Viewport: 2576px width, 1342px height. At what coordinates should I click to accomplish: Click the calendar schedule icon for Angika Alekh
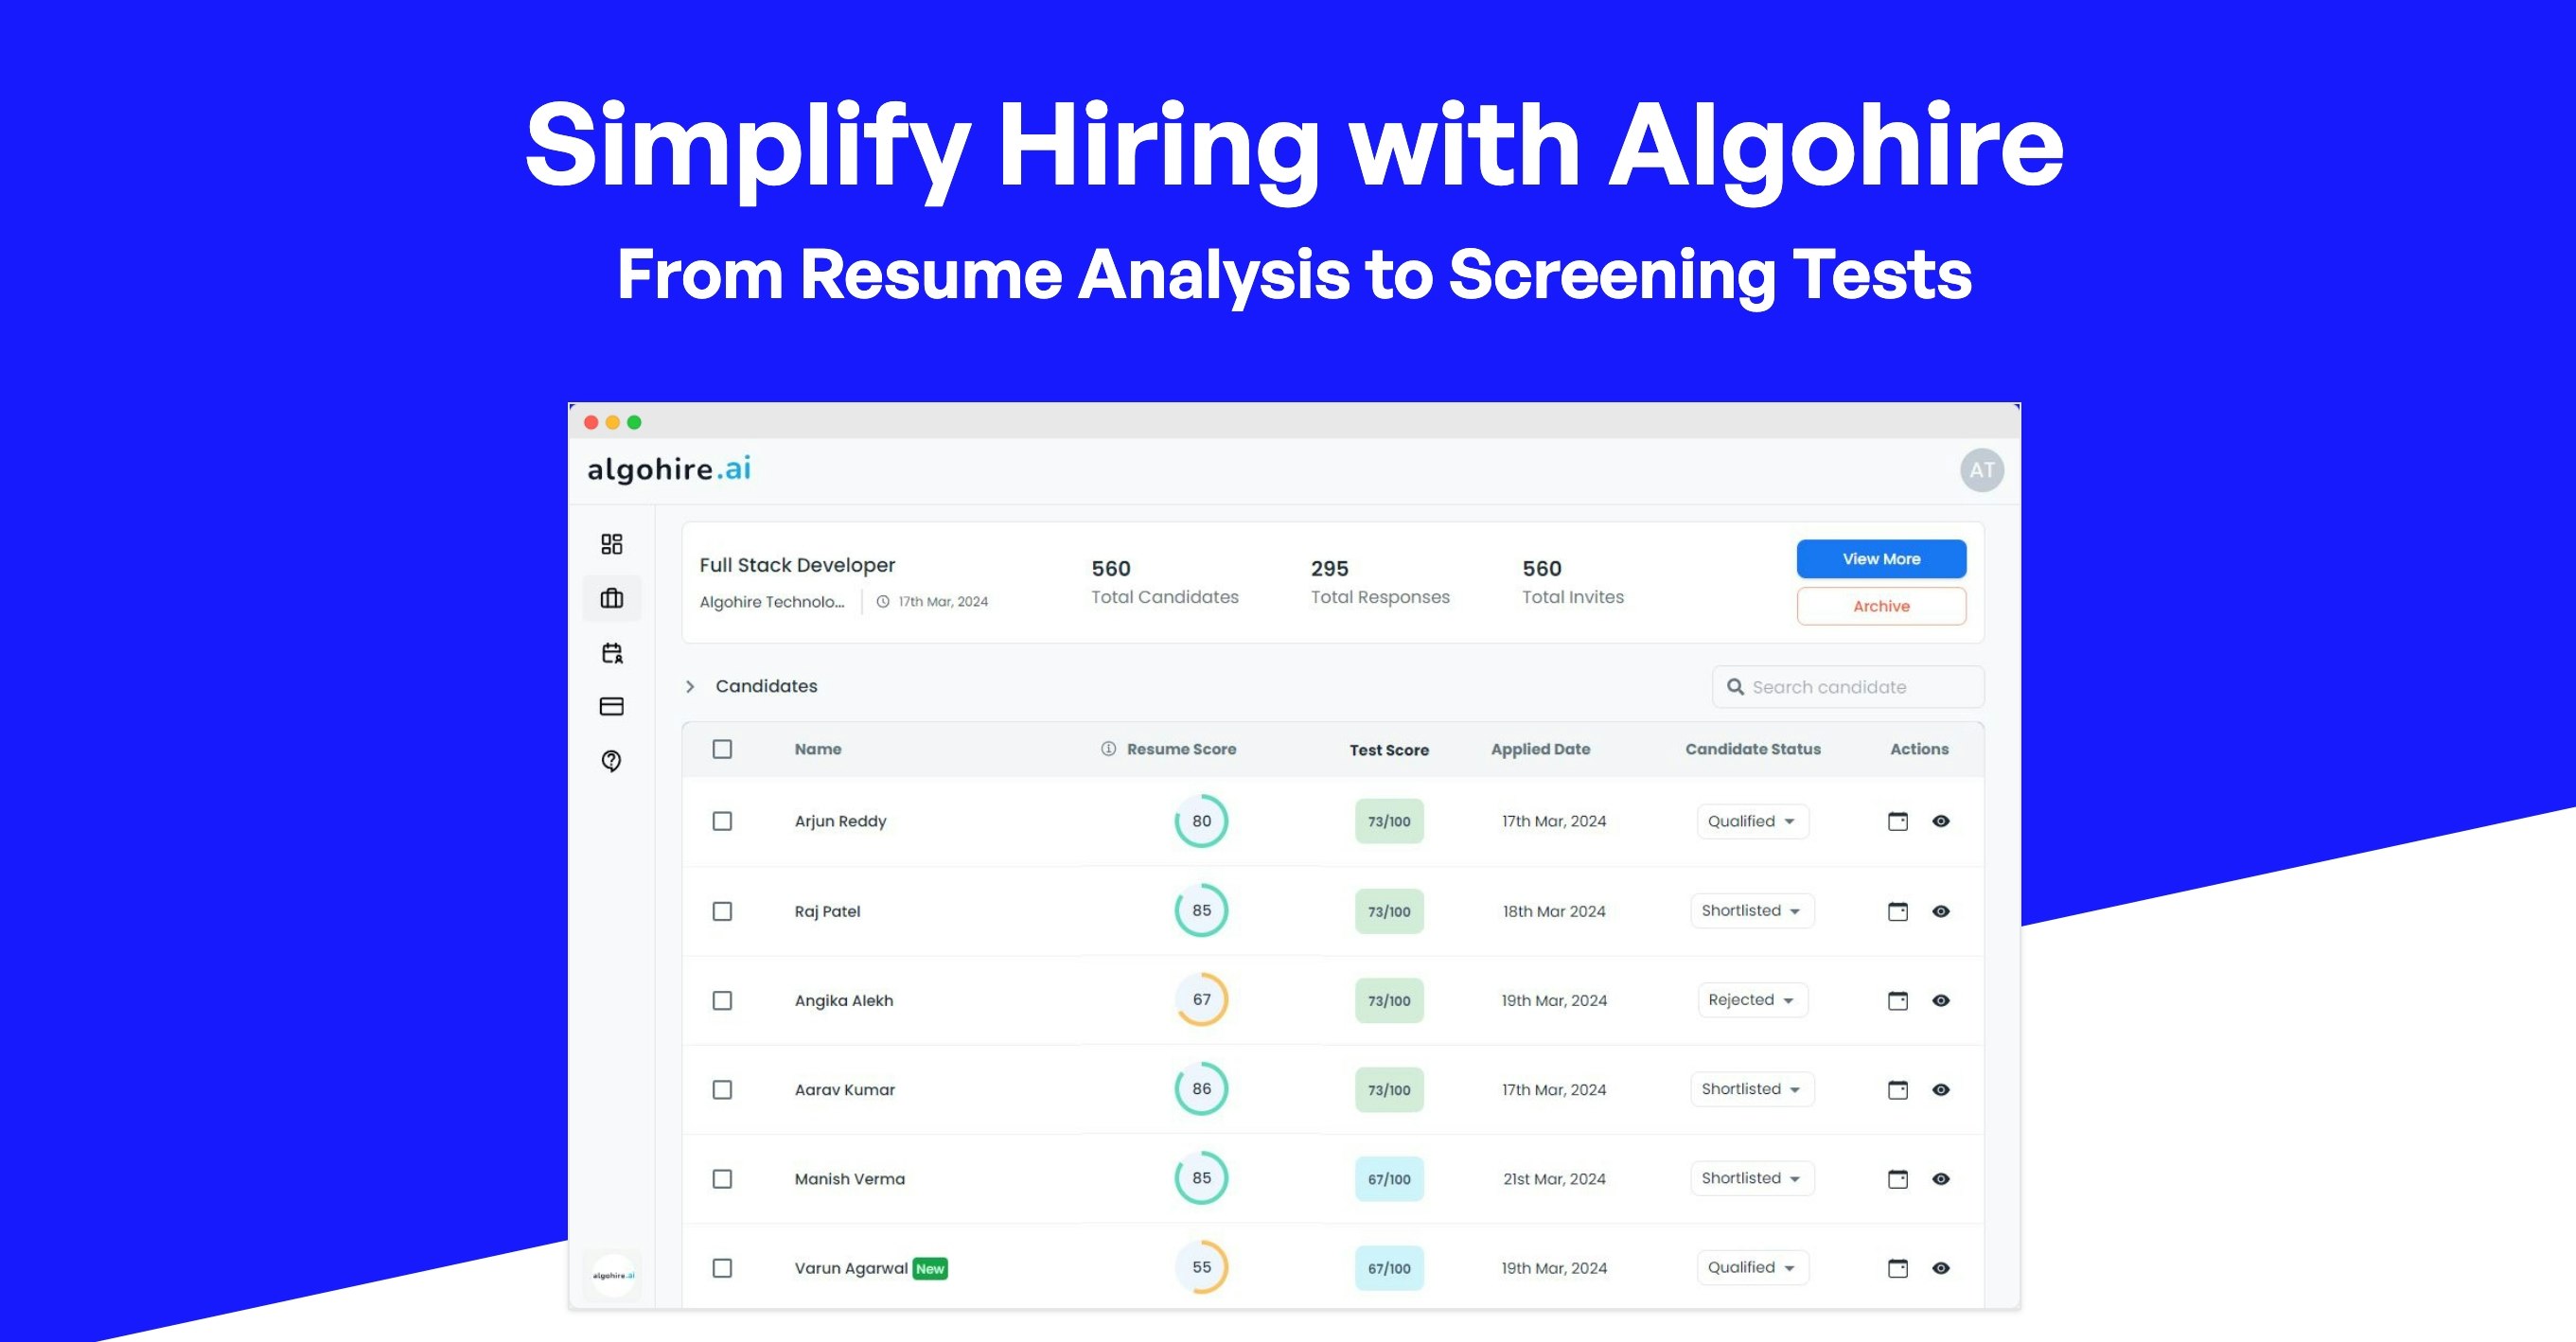click(1897, 1000)
